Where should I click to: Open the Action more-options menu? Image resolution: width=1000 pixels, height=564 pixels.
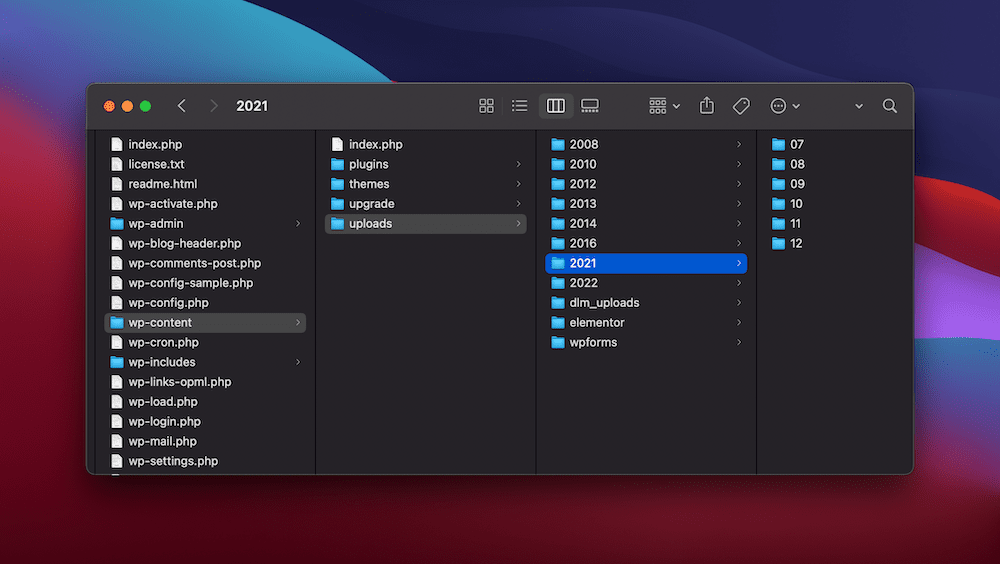tap(785, 106)
